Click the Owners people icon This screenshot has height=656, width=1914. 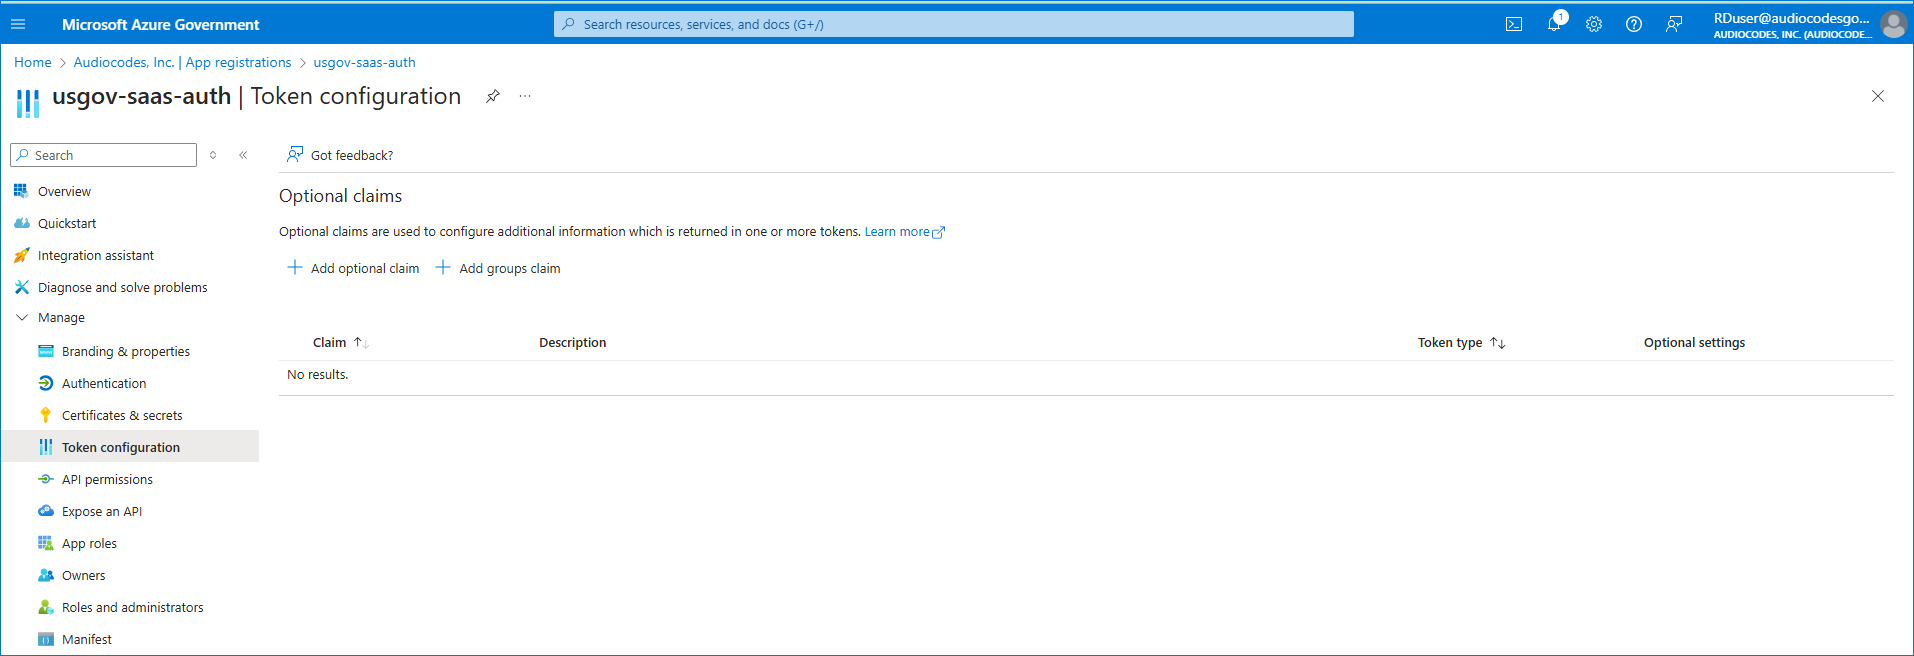45,575
